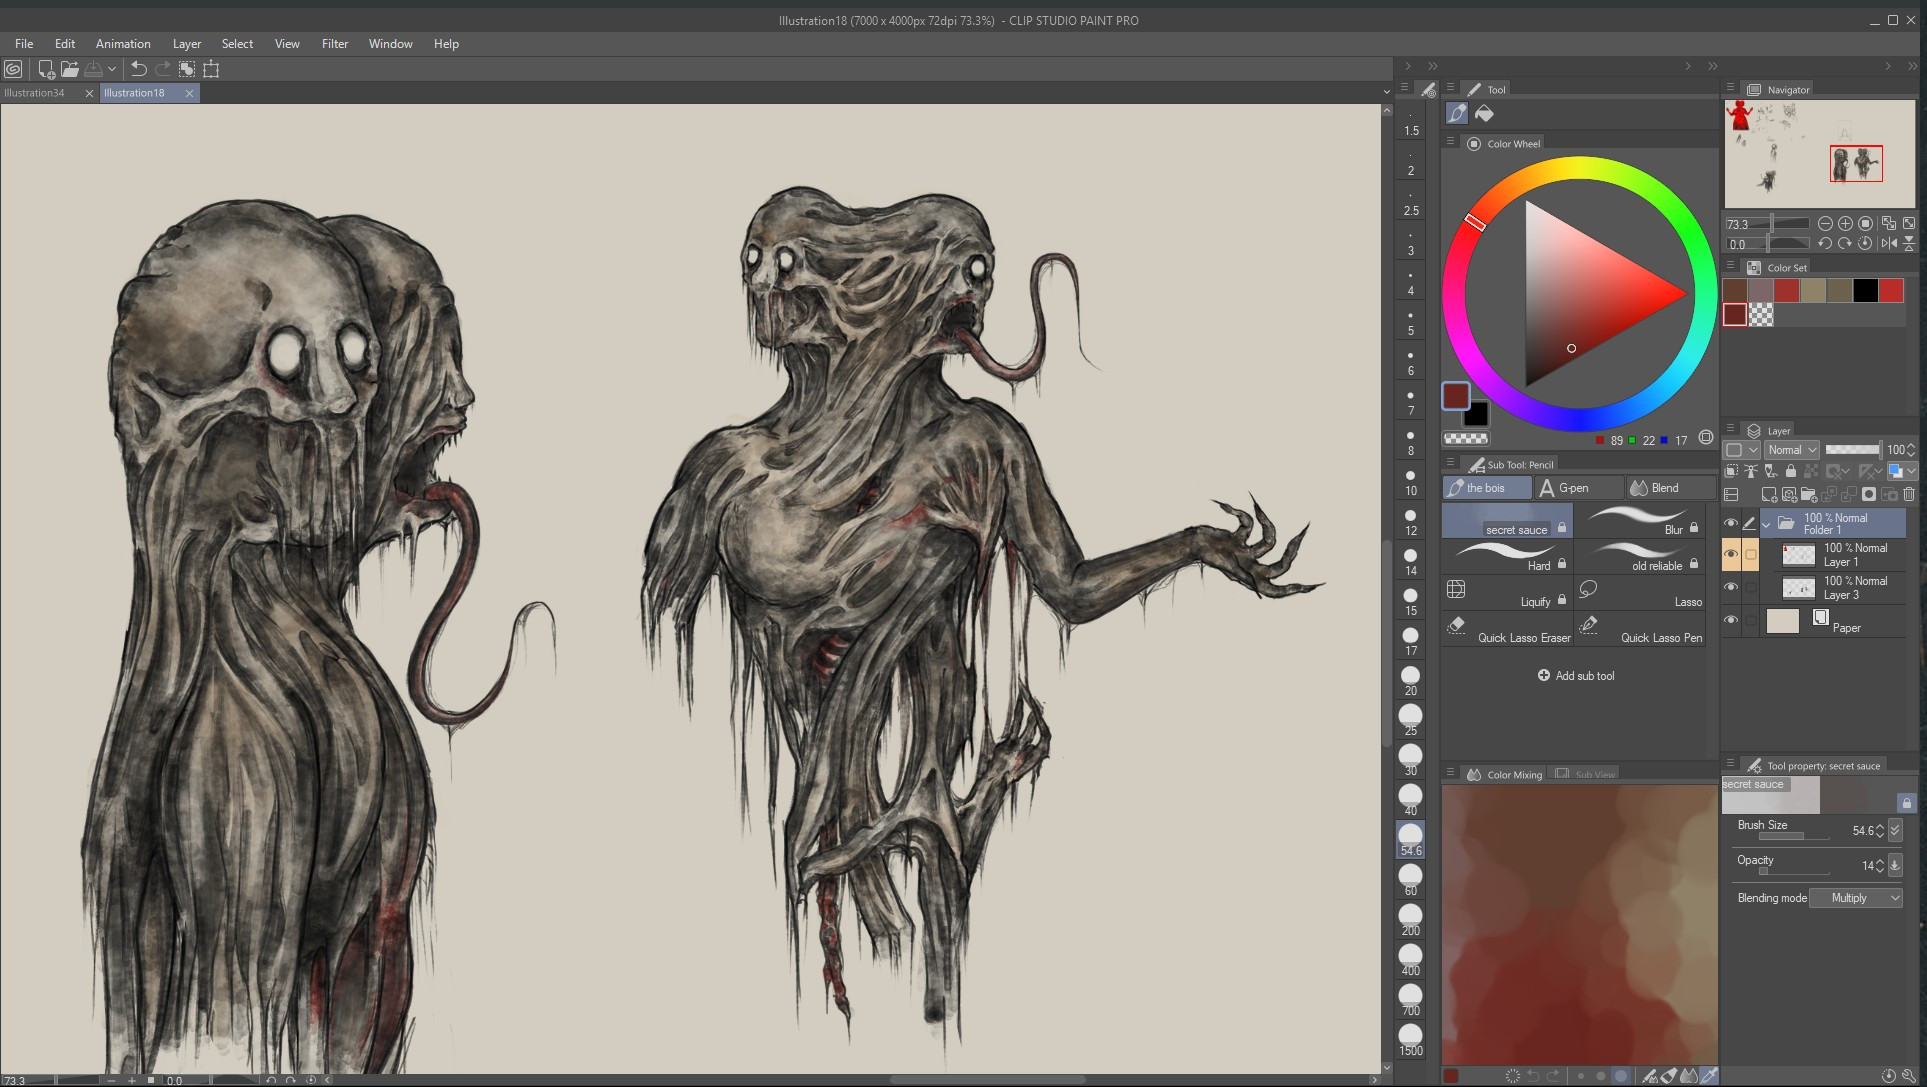Reset rotation in Navigator
1927x1087 pixels.
(1865, 243)
